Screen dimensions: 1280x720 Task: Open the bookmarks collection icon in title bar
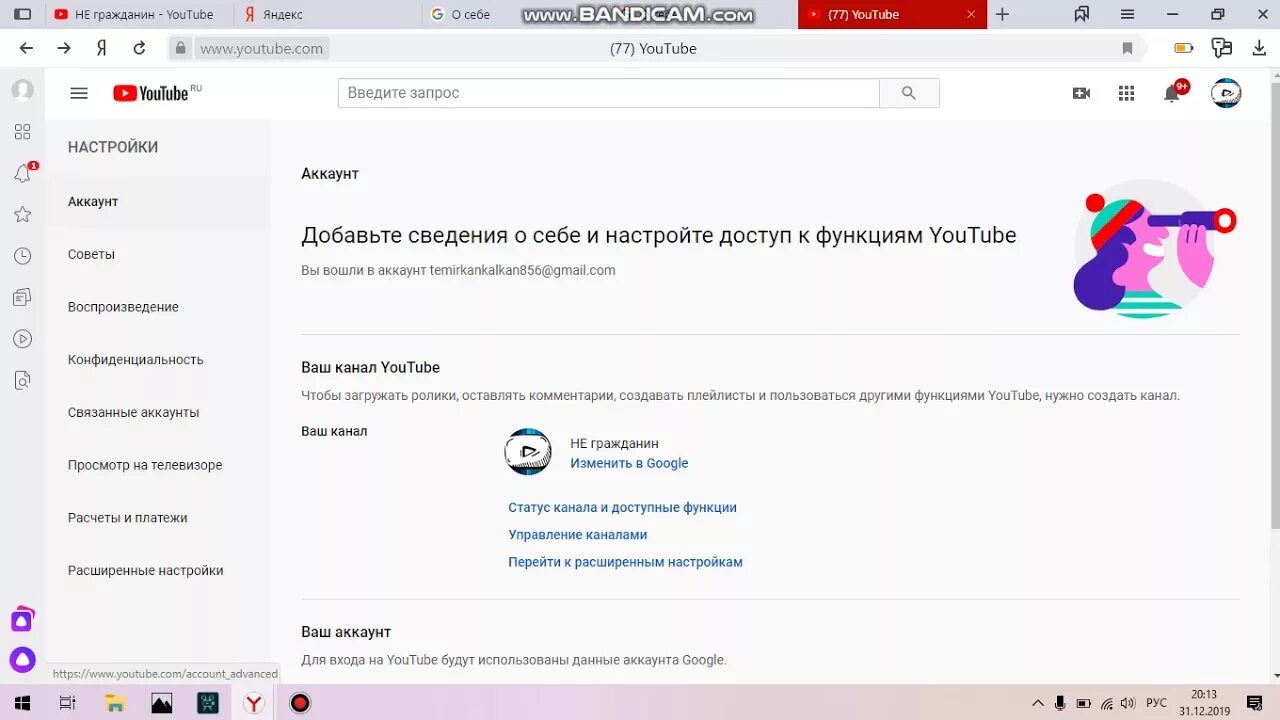[x=1081, y=14]
